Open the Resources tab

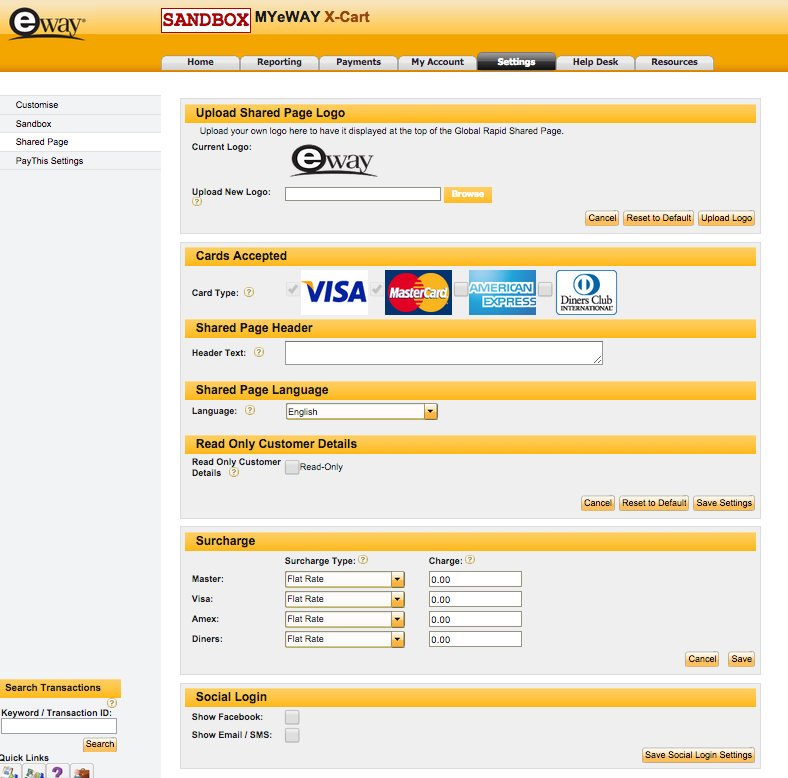[x=674, y=62]
